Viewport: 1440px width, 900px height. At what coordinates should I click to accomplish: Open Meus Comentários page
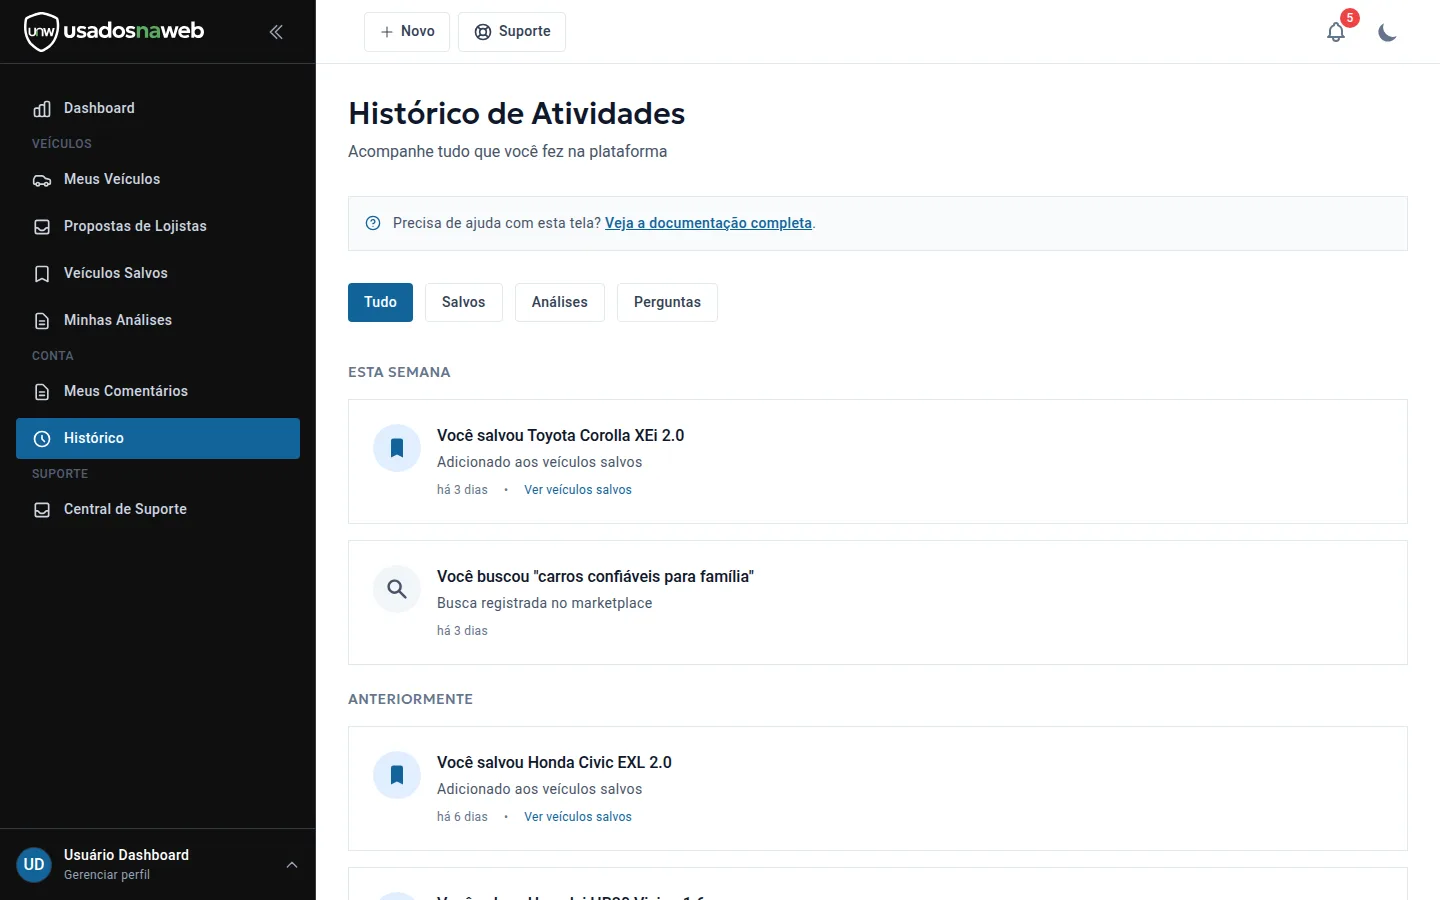coord(158,391)
